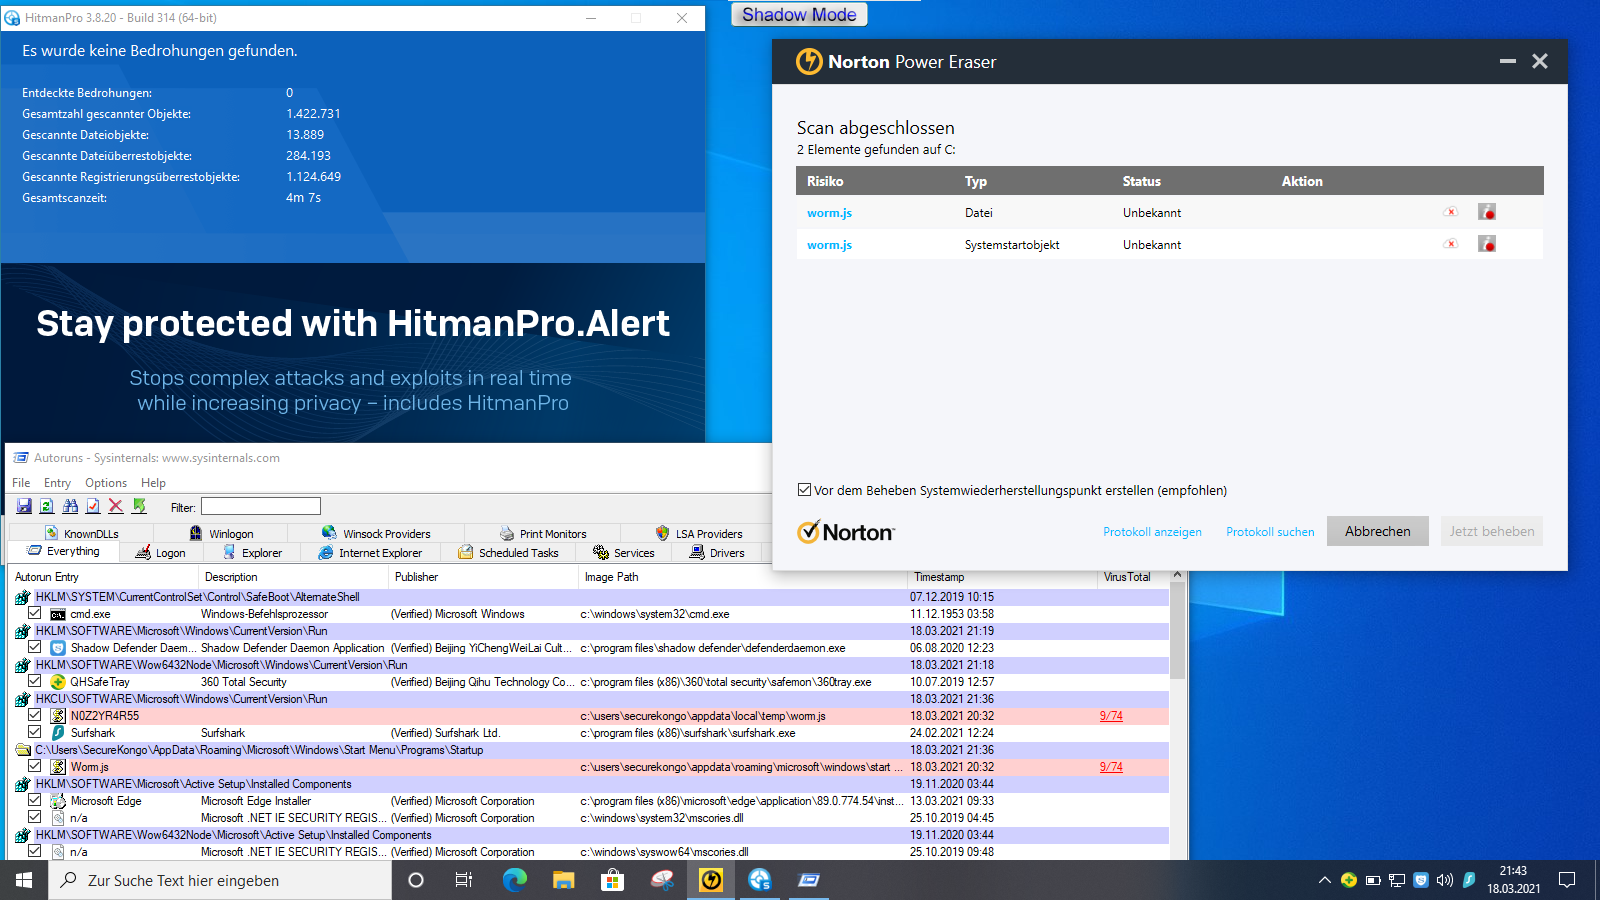Open the Help menu in Autoruns
The height and width of the screenshot is (900, 1600).
click(x=153, y=483)
